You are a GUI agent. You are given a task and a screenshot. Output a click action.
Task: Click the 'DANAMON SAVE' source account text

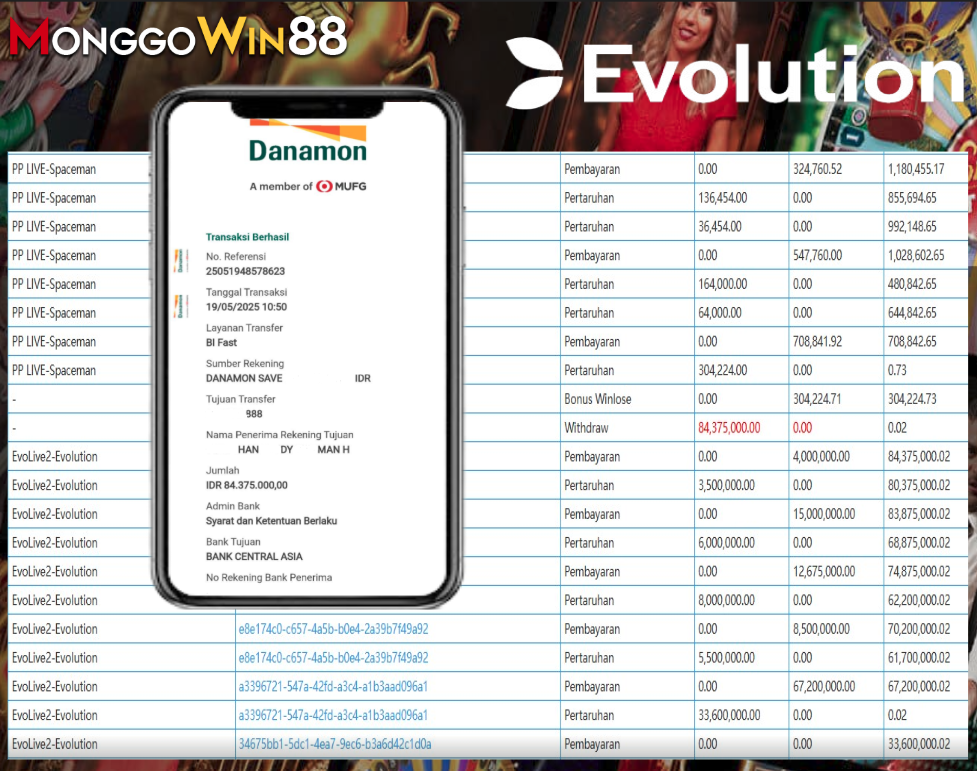[244, 378]
